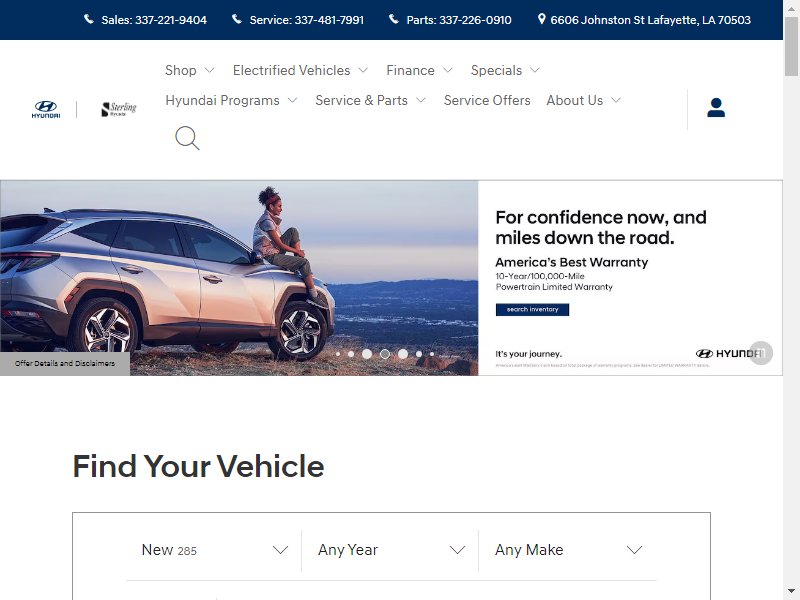Open the New 285 condition dropdown
Viewport: 800px width, 600px height.
point(214,550)
